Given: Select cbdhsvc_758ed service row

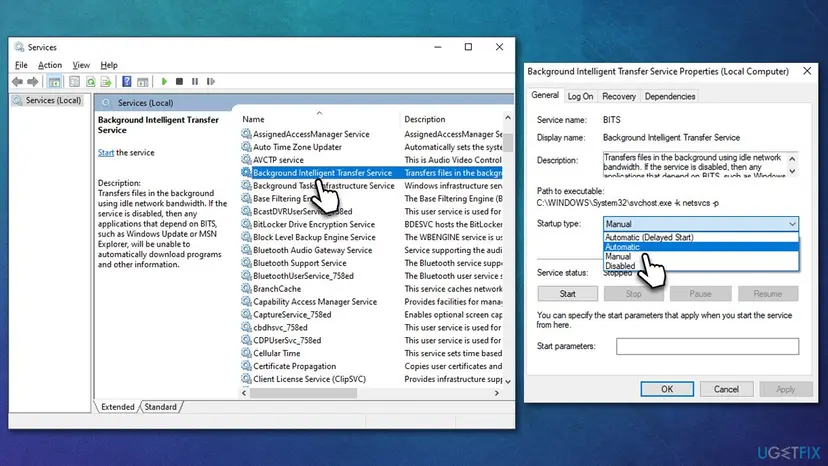Looking at the screenshot, I should point(371,328).
